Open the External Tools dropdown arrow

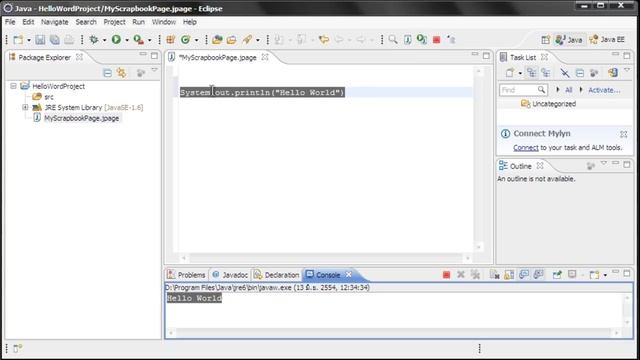click(x=149, y=40)
